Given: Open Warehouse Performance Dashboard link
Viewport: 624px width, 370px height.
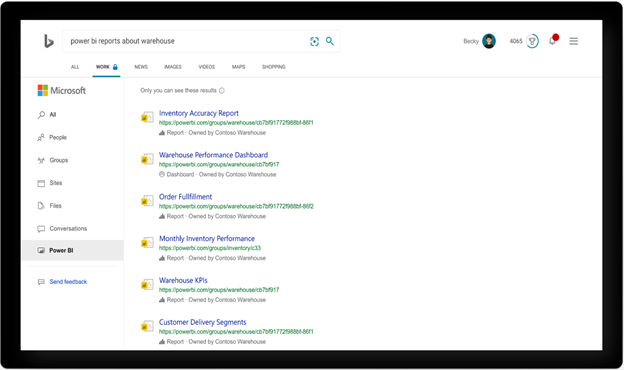Looking at the screenshot, I should (x=213, y=155).
